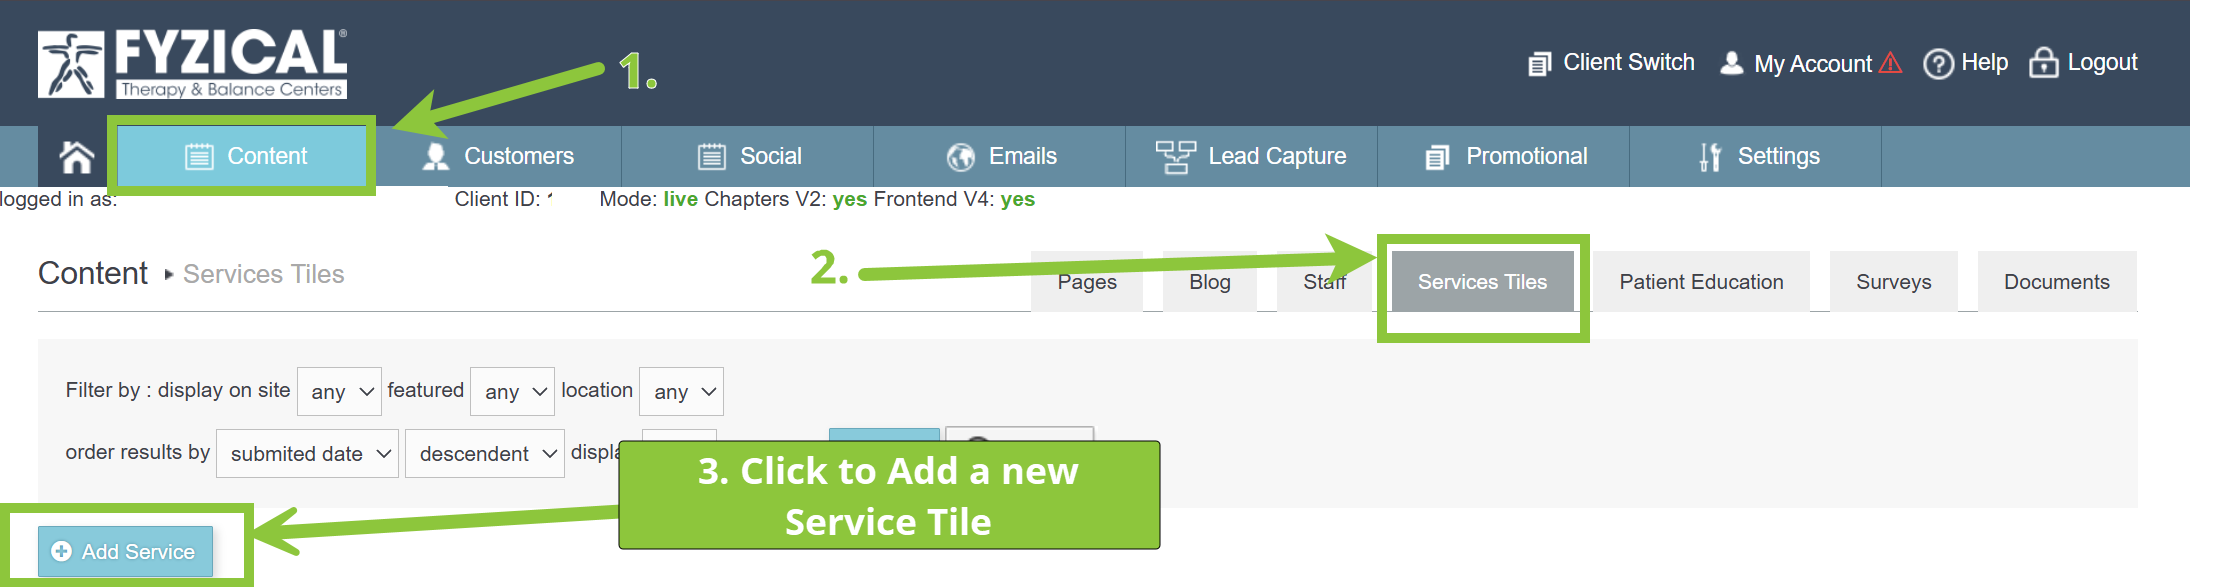Switch to the Patient Education tab
This screenshot has width=2230, height=587.
(x=1701, y=282)
